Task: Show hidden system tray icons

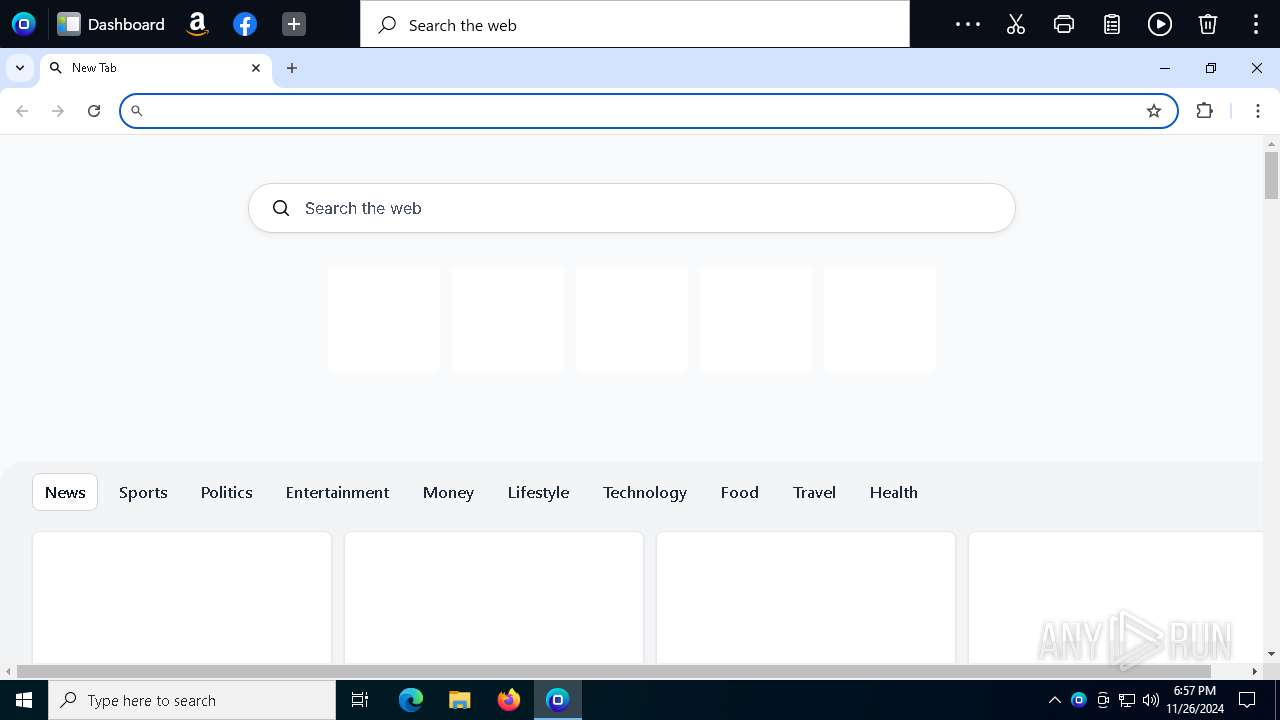Action: (x=1054, y=700)
